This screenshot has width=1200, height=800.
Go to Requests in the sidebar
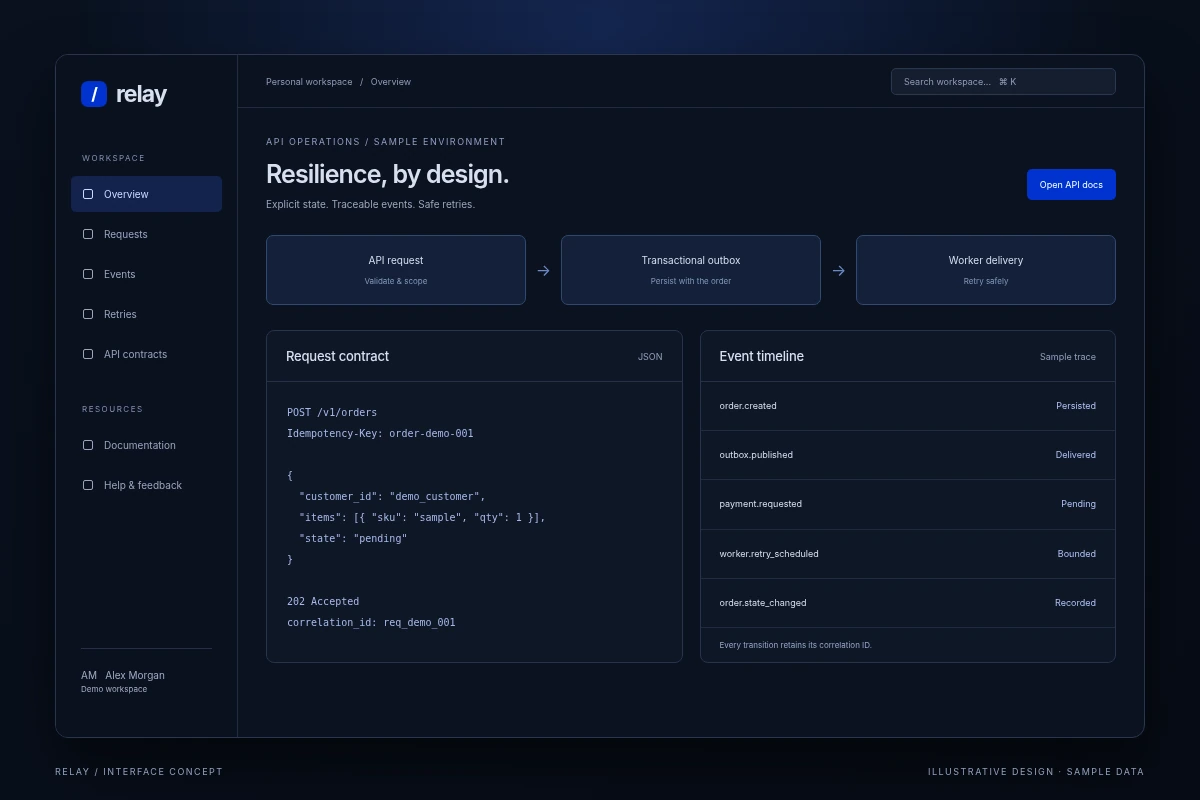146,234
